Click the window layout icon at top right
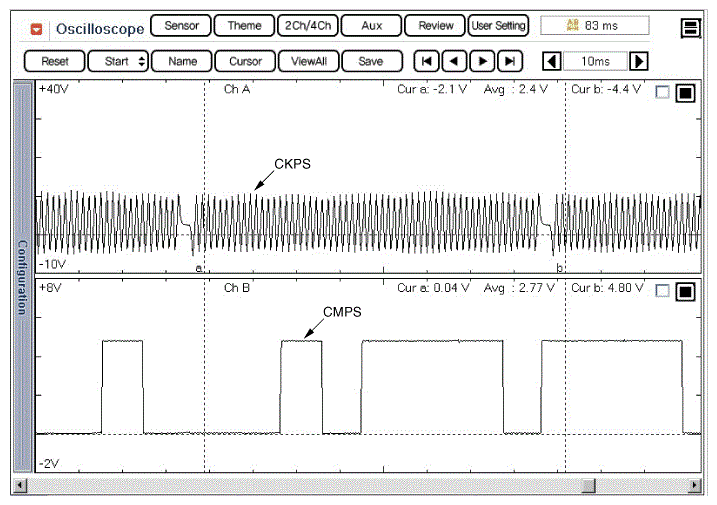 690,28
